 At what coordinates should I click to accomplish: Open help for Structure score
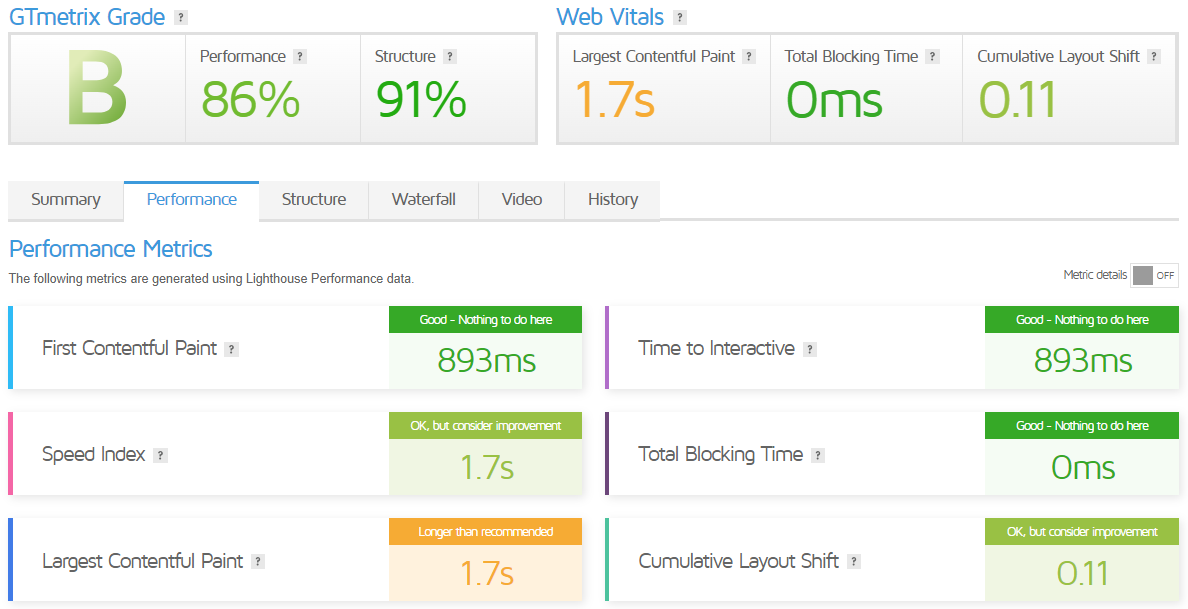coord(450,57)
